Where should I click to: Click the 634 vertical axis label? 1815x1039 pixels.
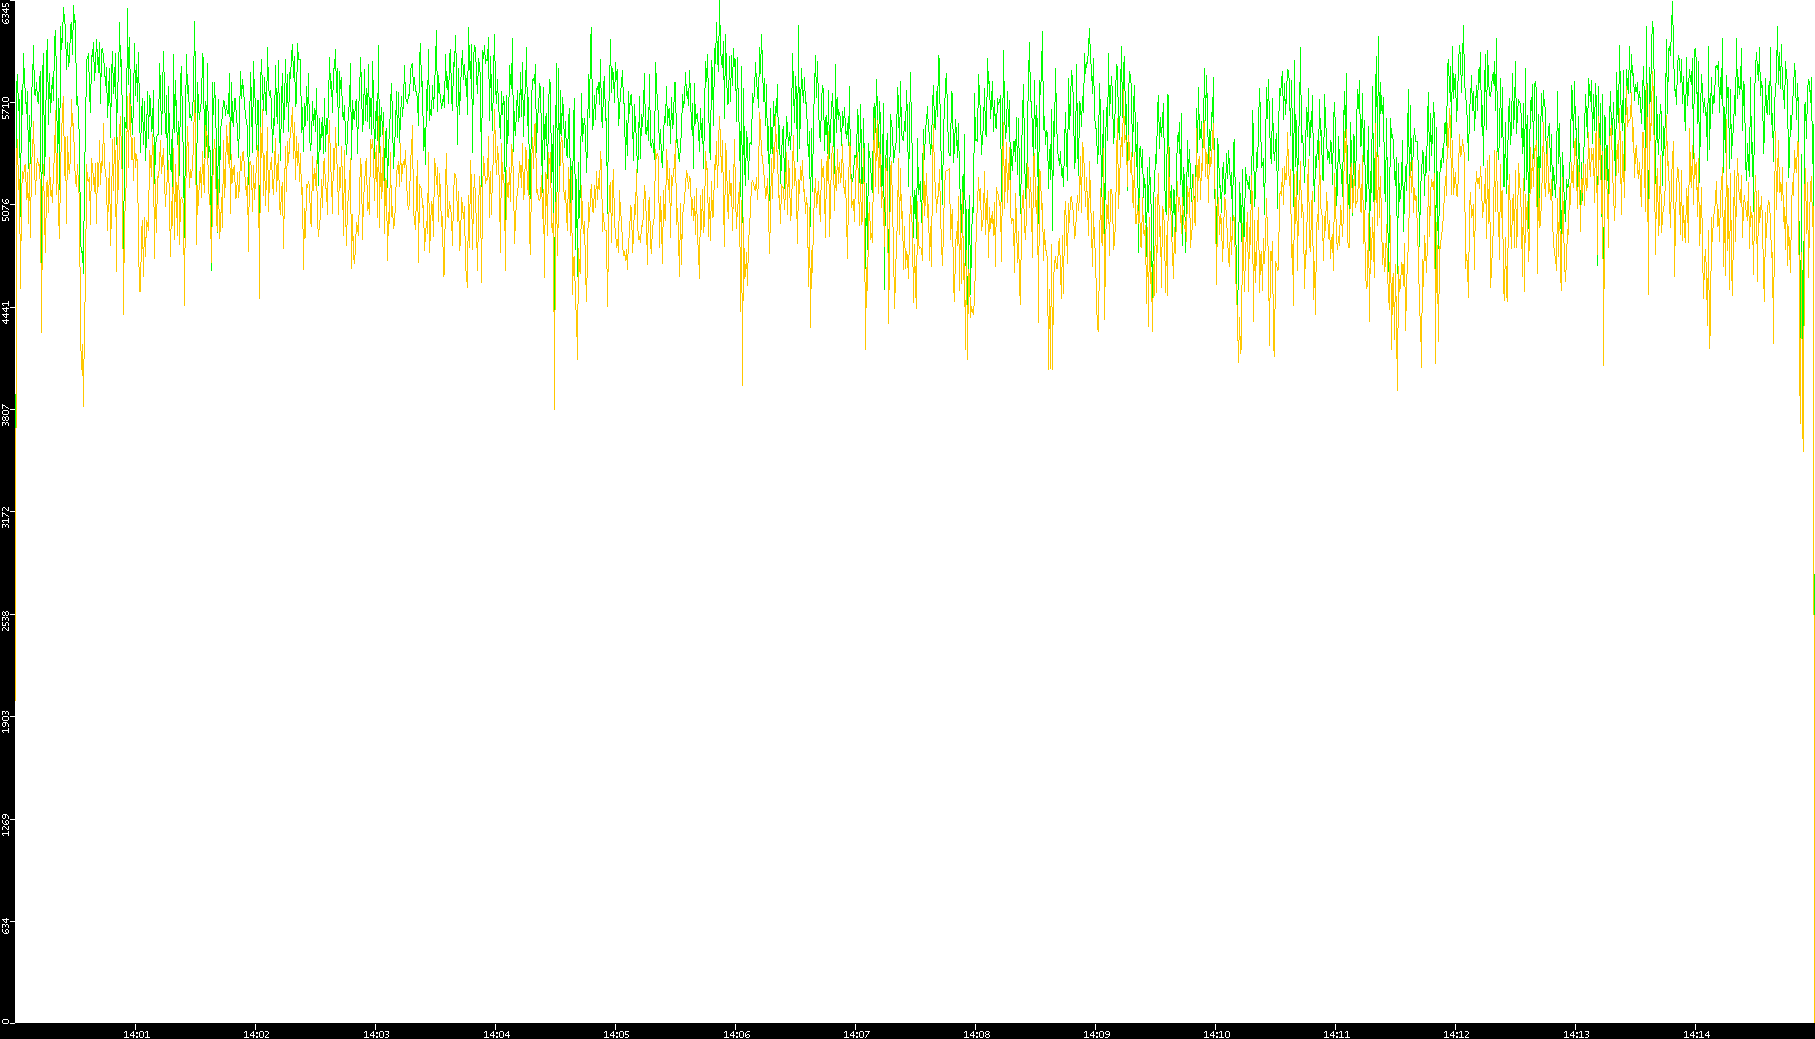(6, 926)
